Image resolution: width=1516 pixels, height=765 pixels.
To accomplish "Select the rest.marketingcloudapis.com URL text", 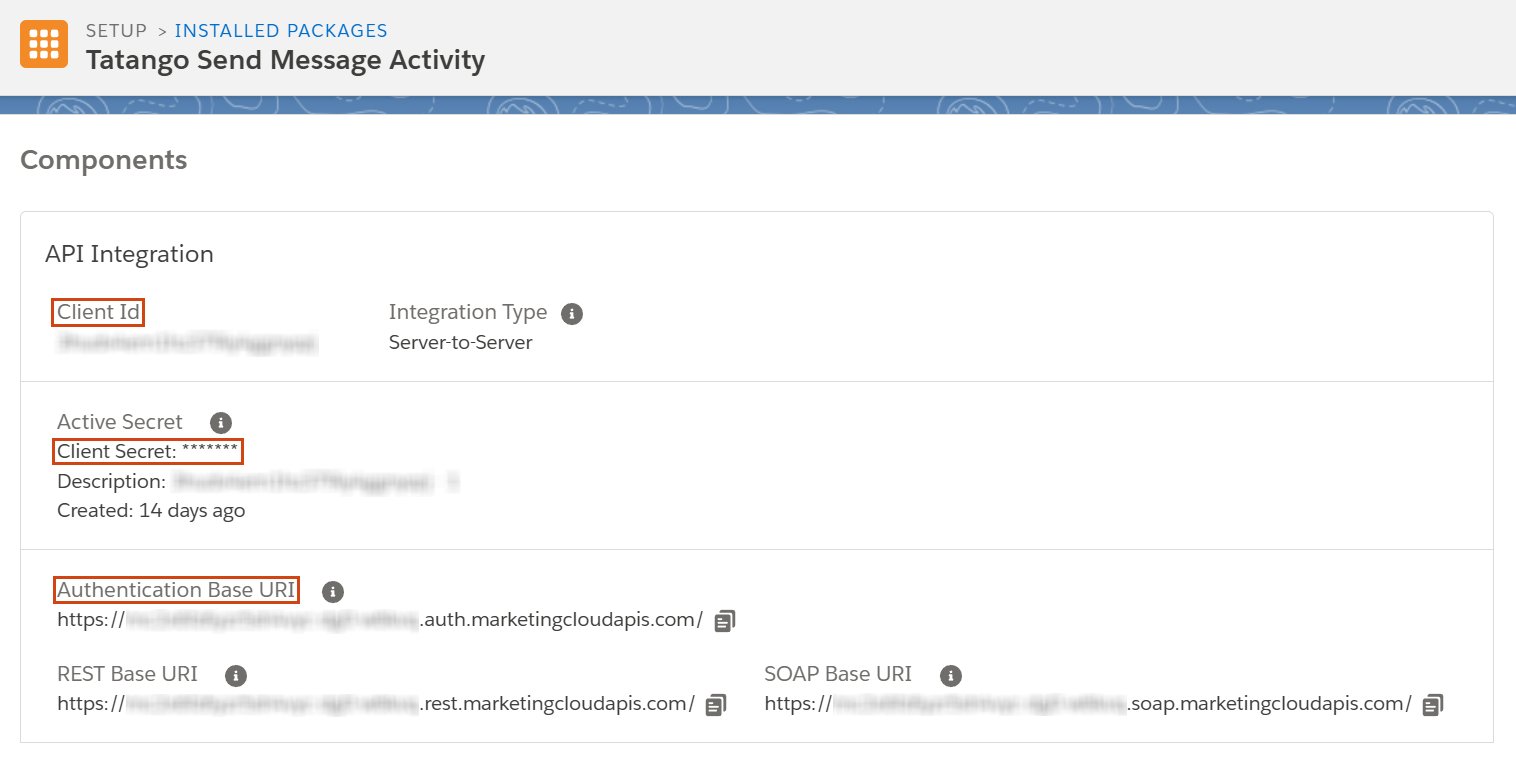I will click(376, 704).
